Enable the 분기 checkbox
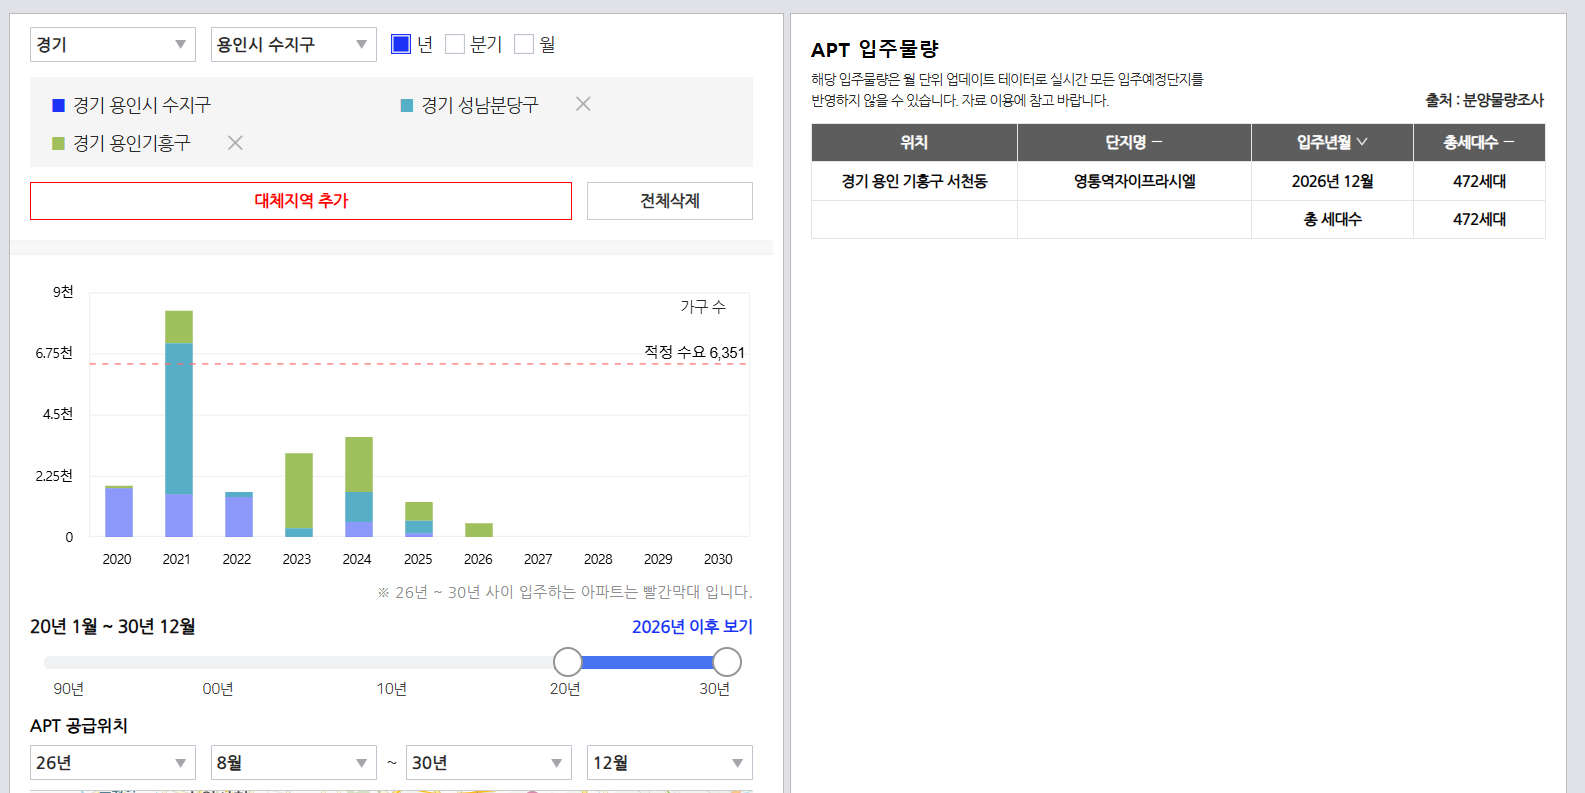Image resolution: width=1585 pixels, height=793 pixels. click(x=455, y=44)
